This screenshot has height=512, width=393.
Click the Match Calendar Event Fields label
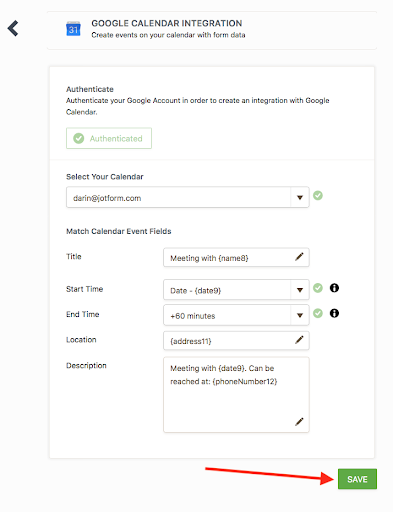click(119, 231)
